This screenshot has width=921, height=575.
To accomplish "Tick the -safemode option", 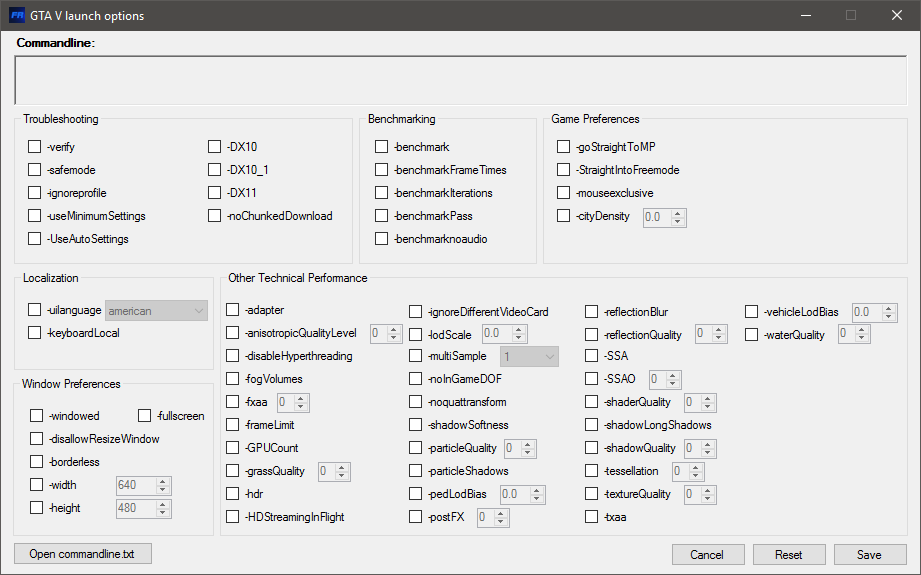I will coord(35,170).
